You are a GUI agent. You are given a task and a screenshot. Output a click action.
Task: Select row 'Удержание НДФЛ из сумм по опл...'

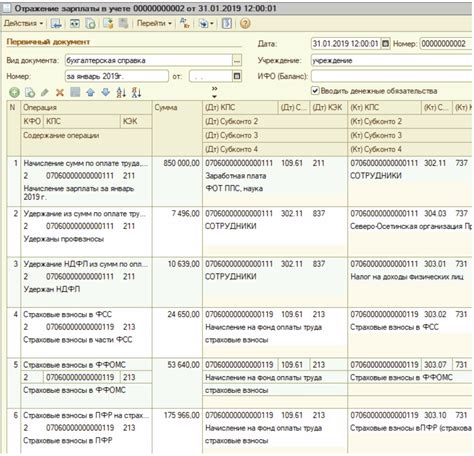point(86,264)
